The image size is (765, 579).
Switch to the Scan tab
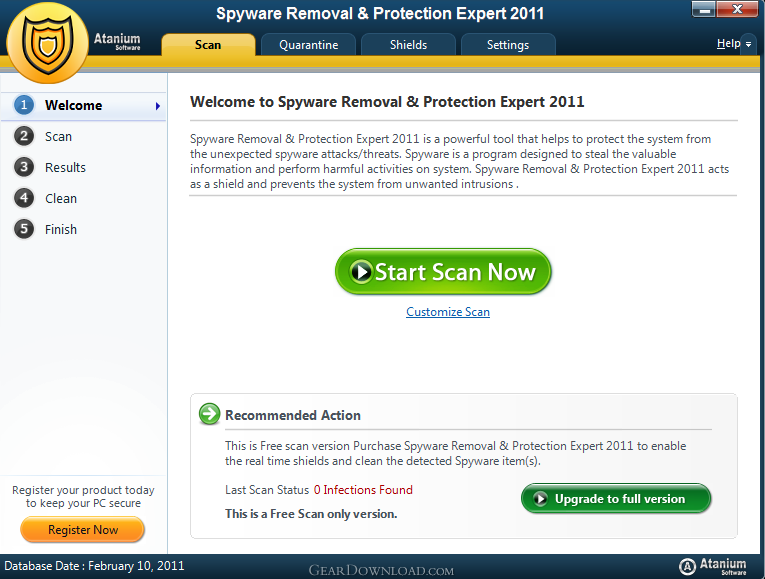[x=208, y=45]
